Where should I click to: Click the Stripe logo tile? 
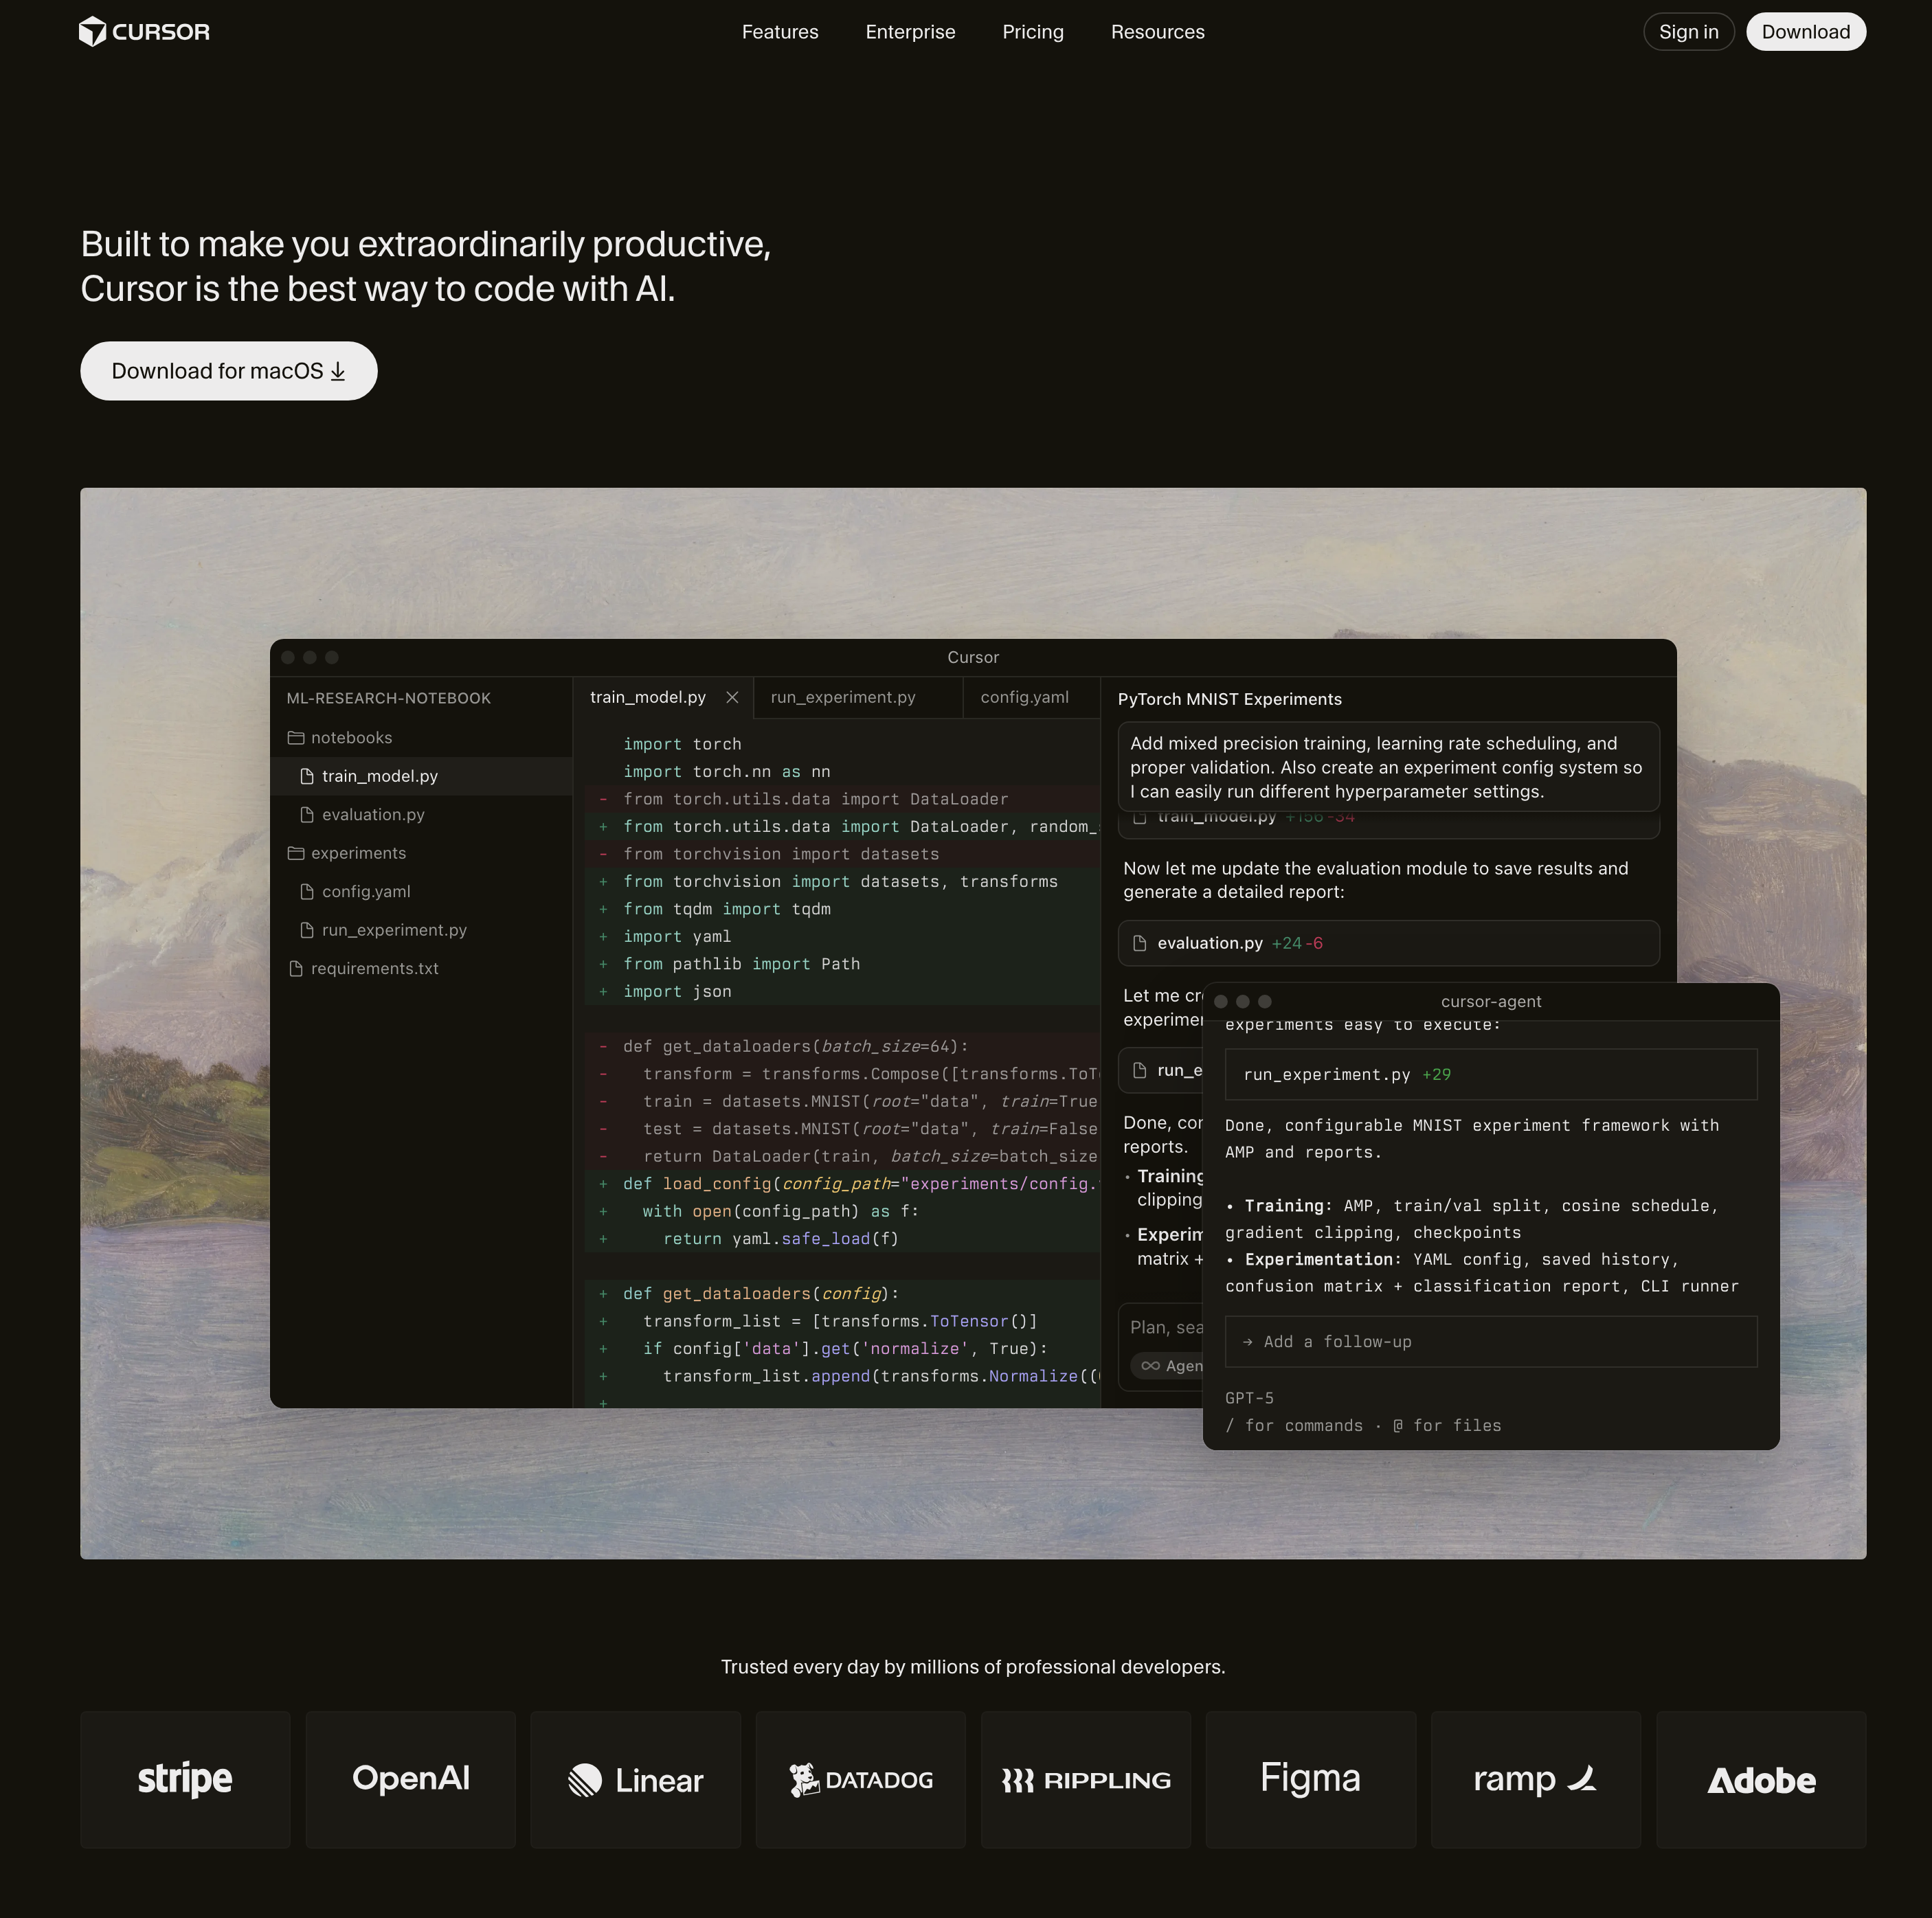(185, 1779)
